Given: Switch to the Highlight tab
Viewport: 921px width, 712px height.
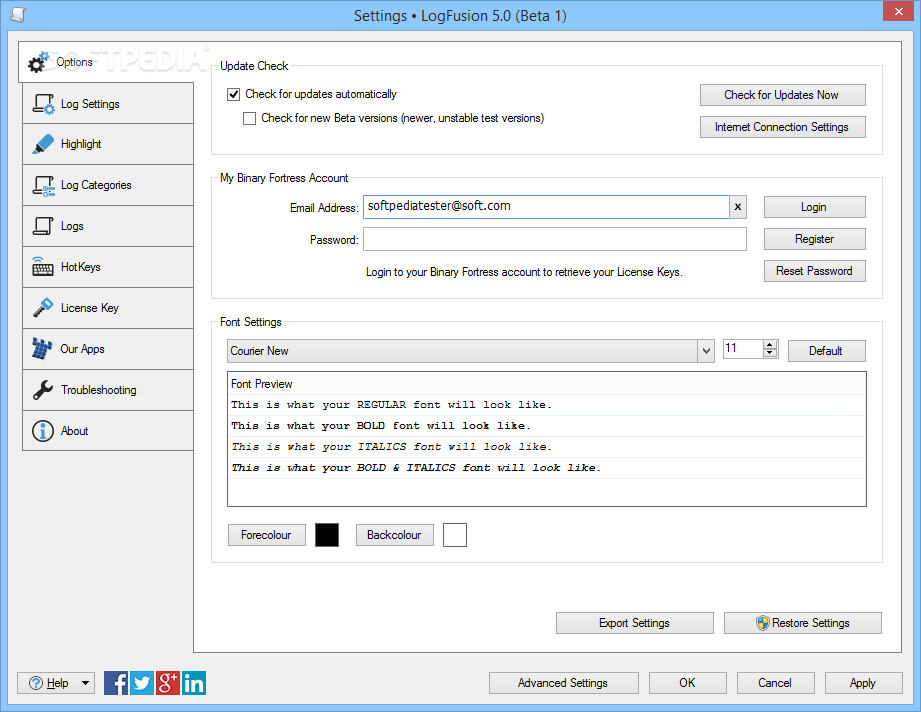Looking at the screenshot, I should pyautogui.click(x=108, y=145).
